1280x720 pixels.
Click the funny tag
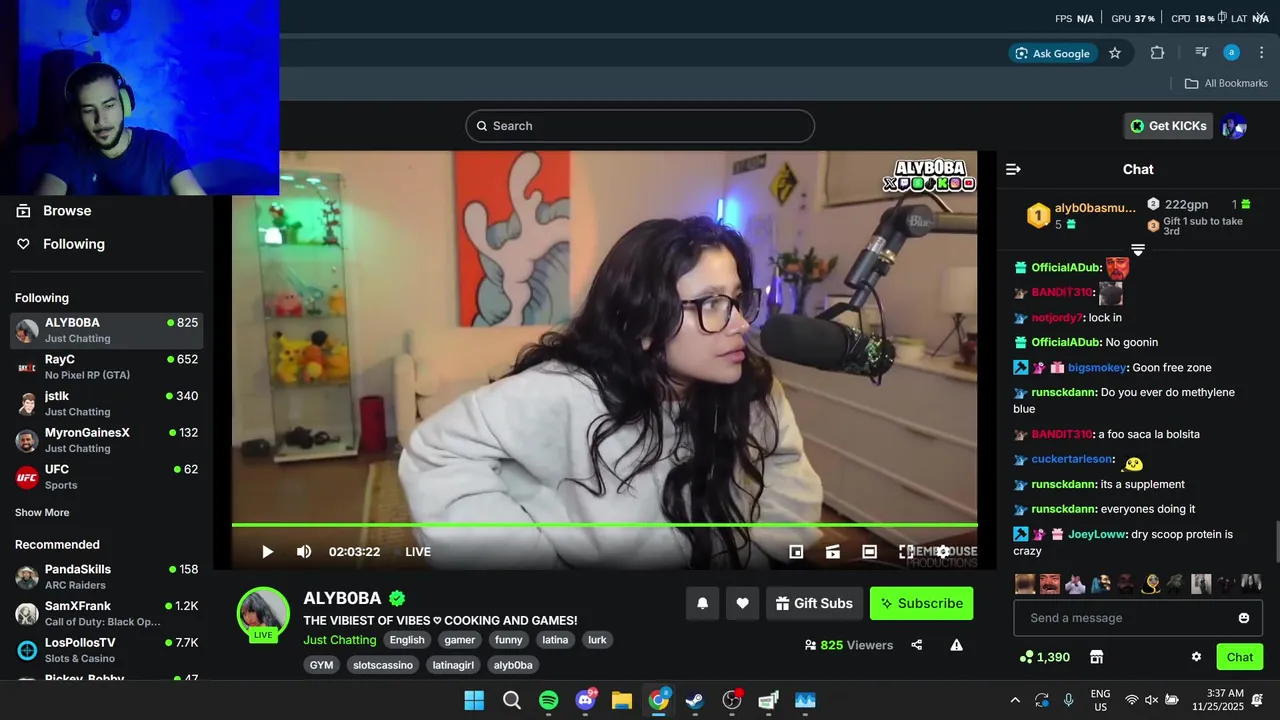tap(509, 640)
